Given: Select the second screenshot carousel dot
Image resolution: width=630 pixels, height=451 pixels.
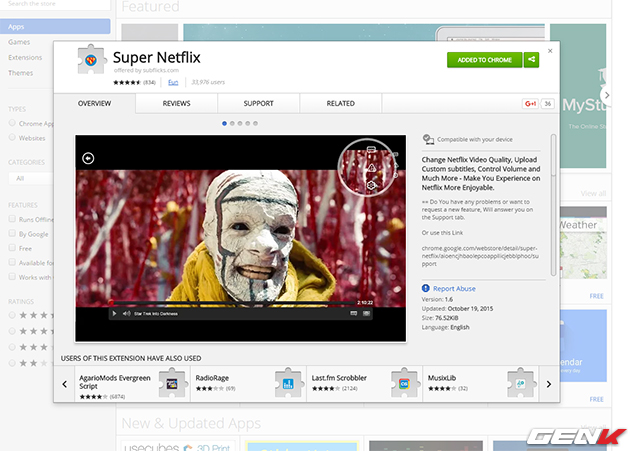Looking at the screenshot, I should point(232,123).
